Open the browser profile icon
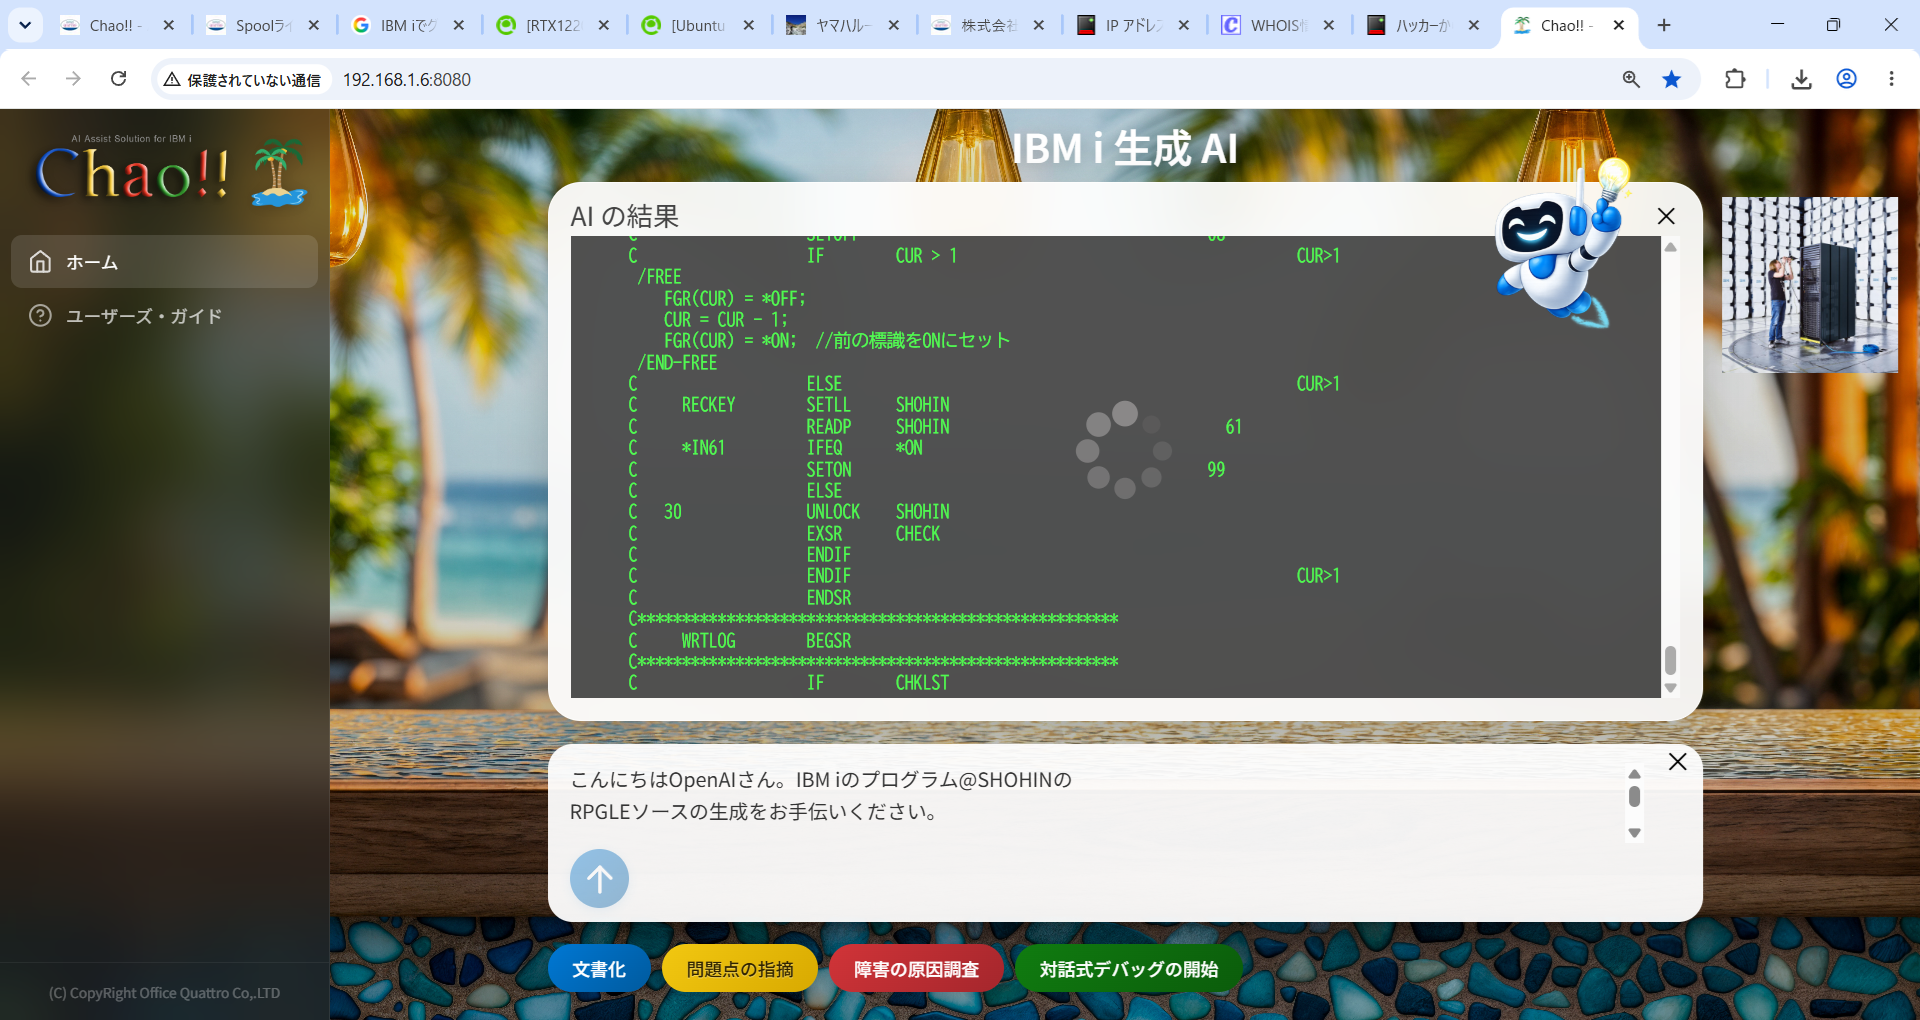Viewport: 1920px width, 1020px height. click(1846, 79)
